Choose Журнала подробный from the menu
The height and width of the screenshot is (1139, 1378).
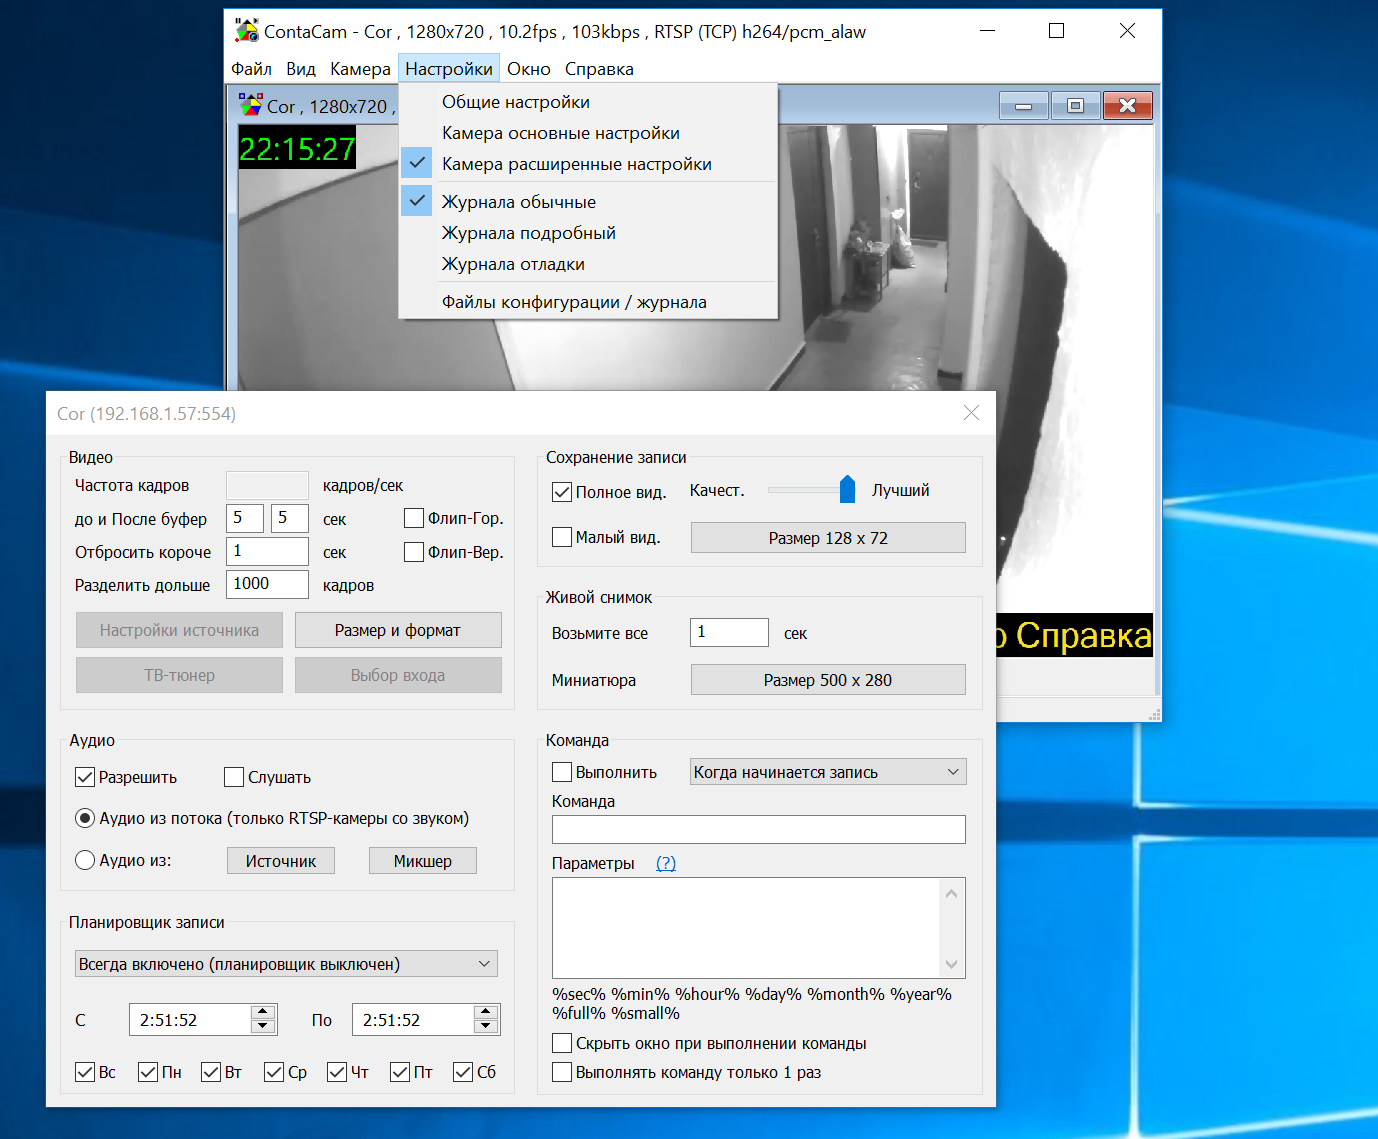click(528, 233)
